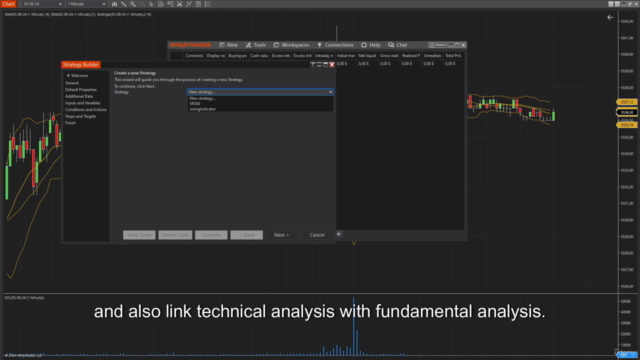This screenshot has width=640, height=360.
Task: Go to the Finish wizard step
Action: click(70, 123)
